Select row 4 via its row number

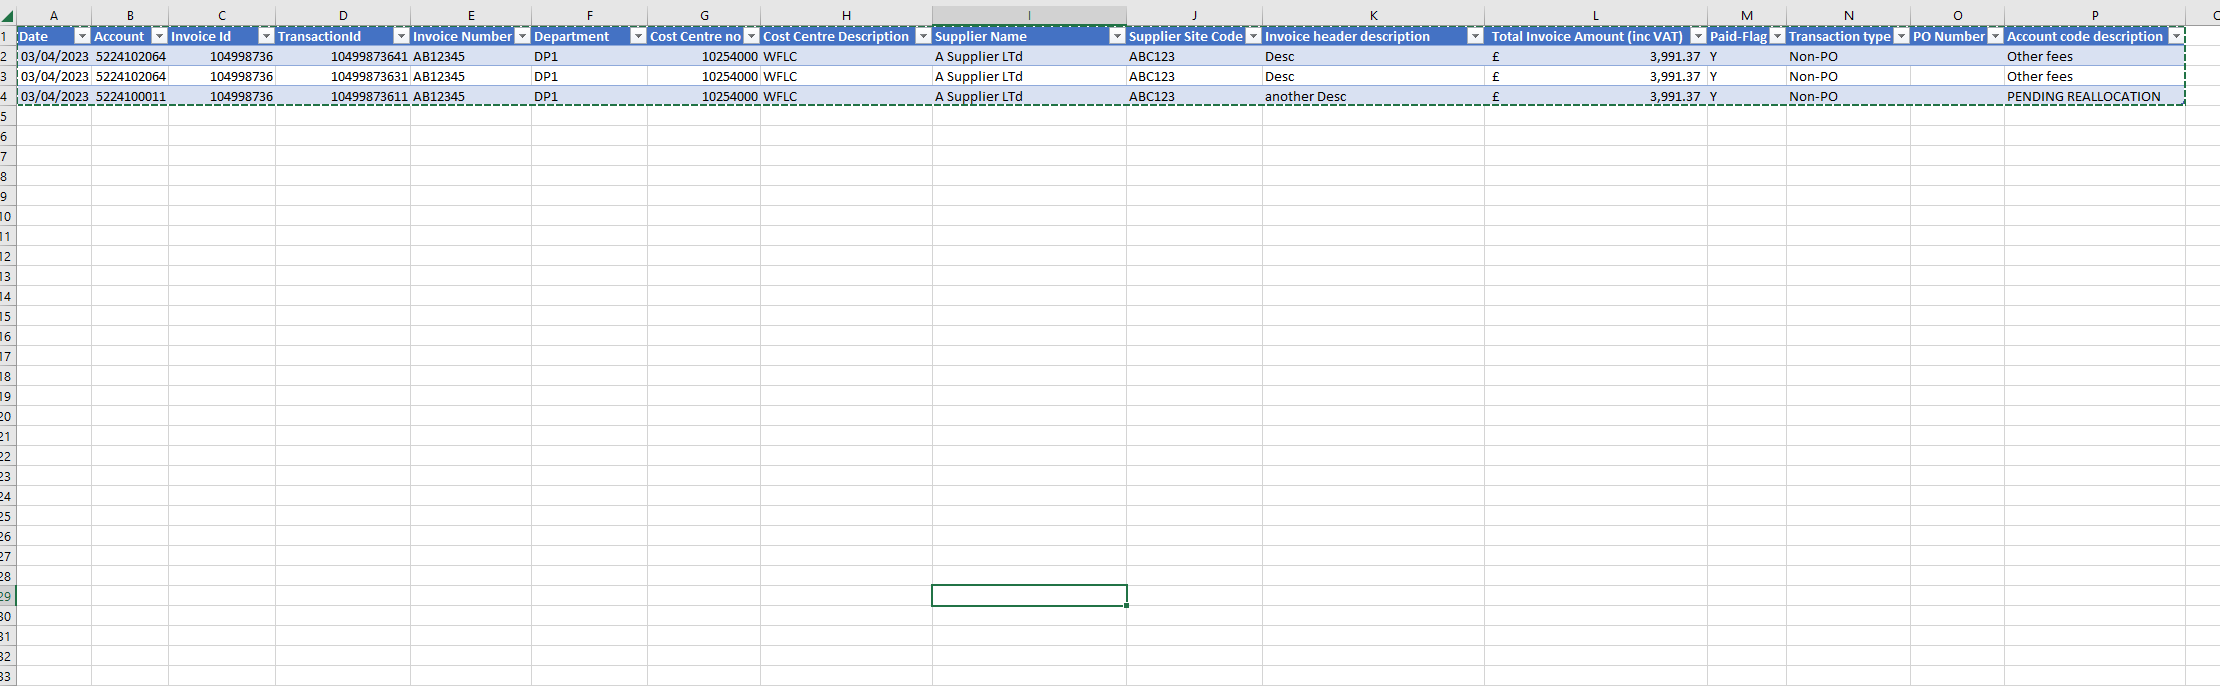(7, 96)
